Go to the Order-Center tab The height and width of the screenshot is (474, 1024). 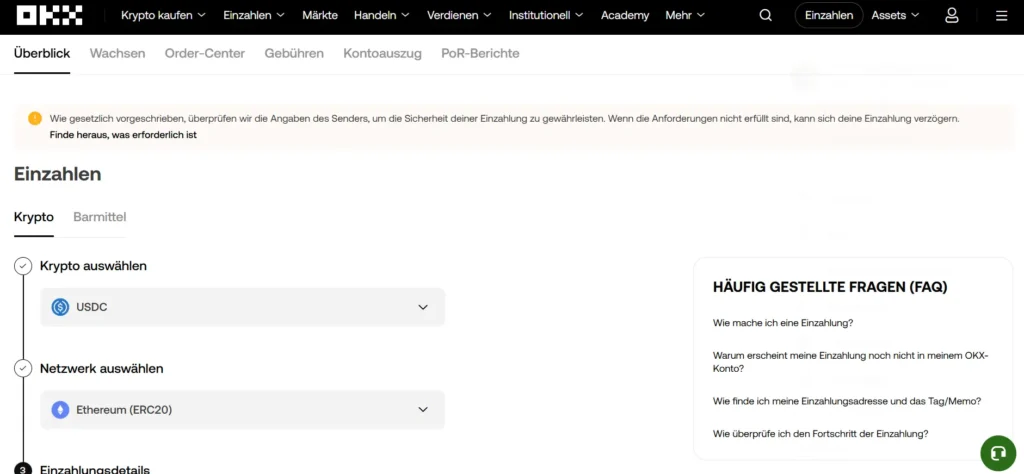click(x=204, y=54)
